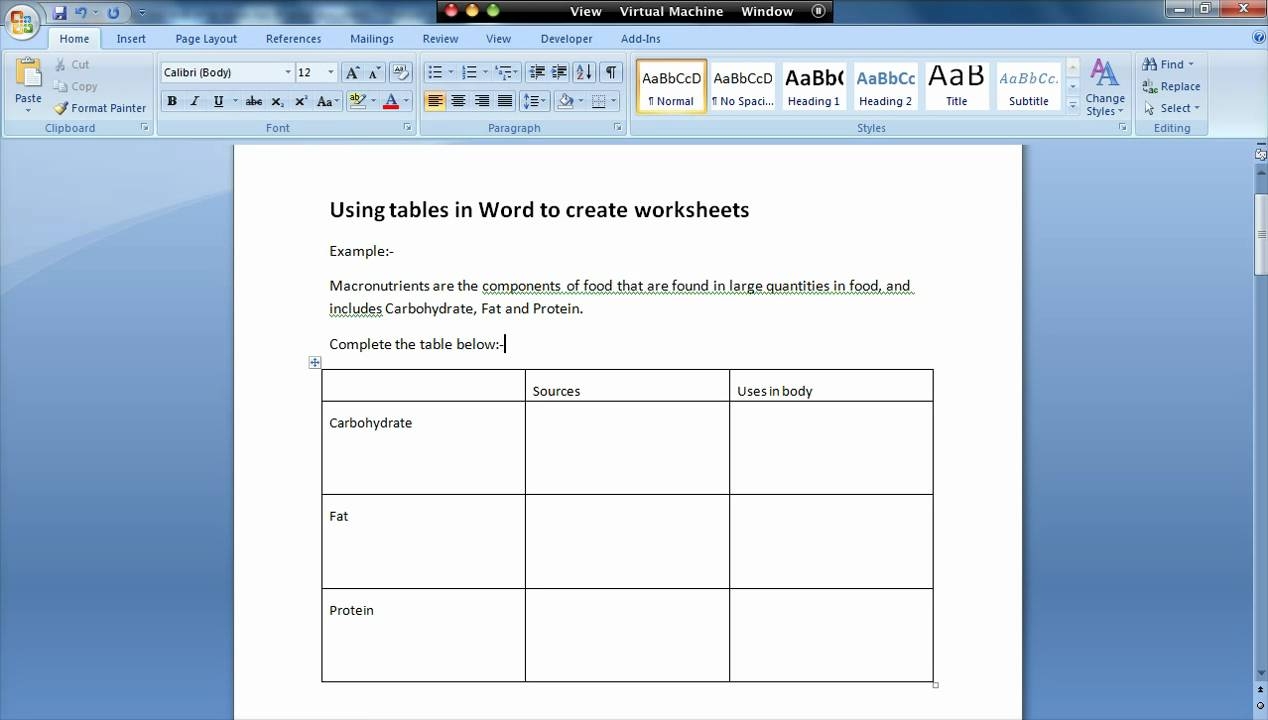Show paragraph formatting marks
Image resolution: width=1268 pixels, height=720 pixels.
click(x=611, y=72)
